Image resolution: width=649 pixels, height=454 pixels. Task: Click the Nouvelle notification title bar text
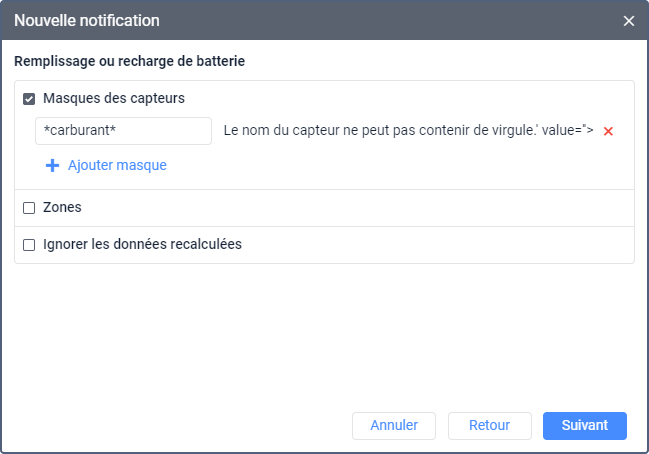(86, 21)
